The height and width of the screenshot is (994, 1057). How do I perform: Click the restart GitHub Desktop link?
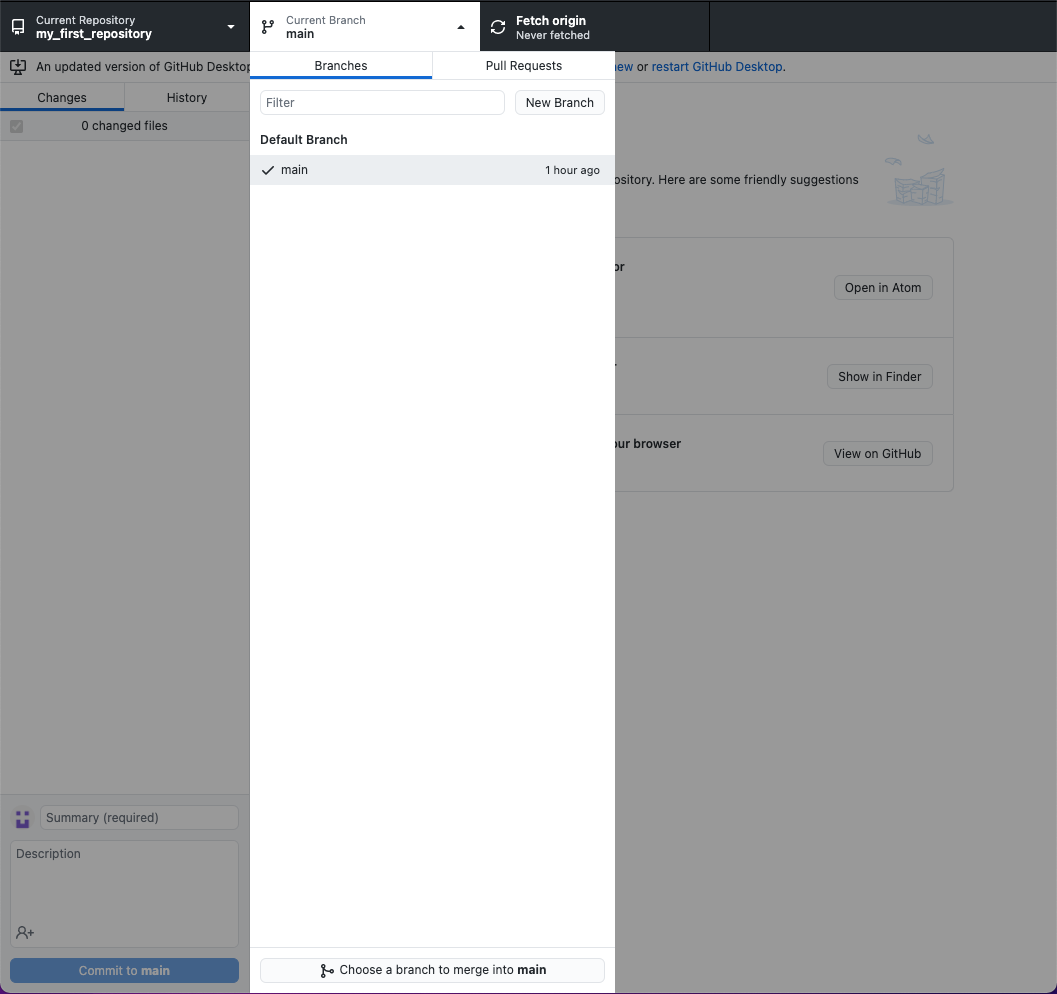click(x=717, y=67)
